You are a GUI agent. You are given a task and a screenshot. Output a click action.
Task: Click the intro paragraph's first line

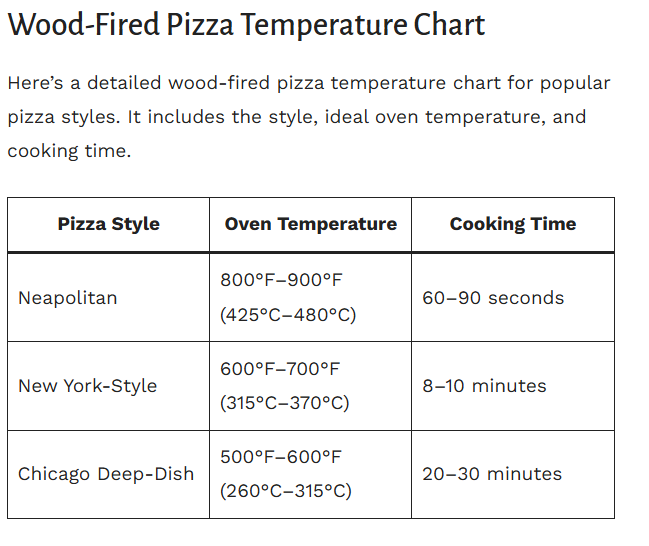(x=308, y=83)
